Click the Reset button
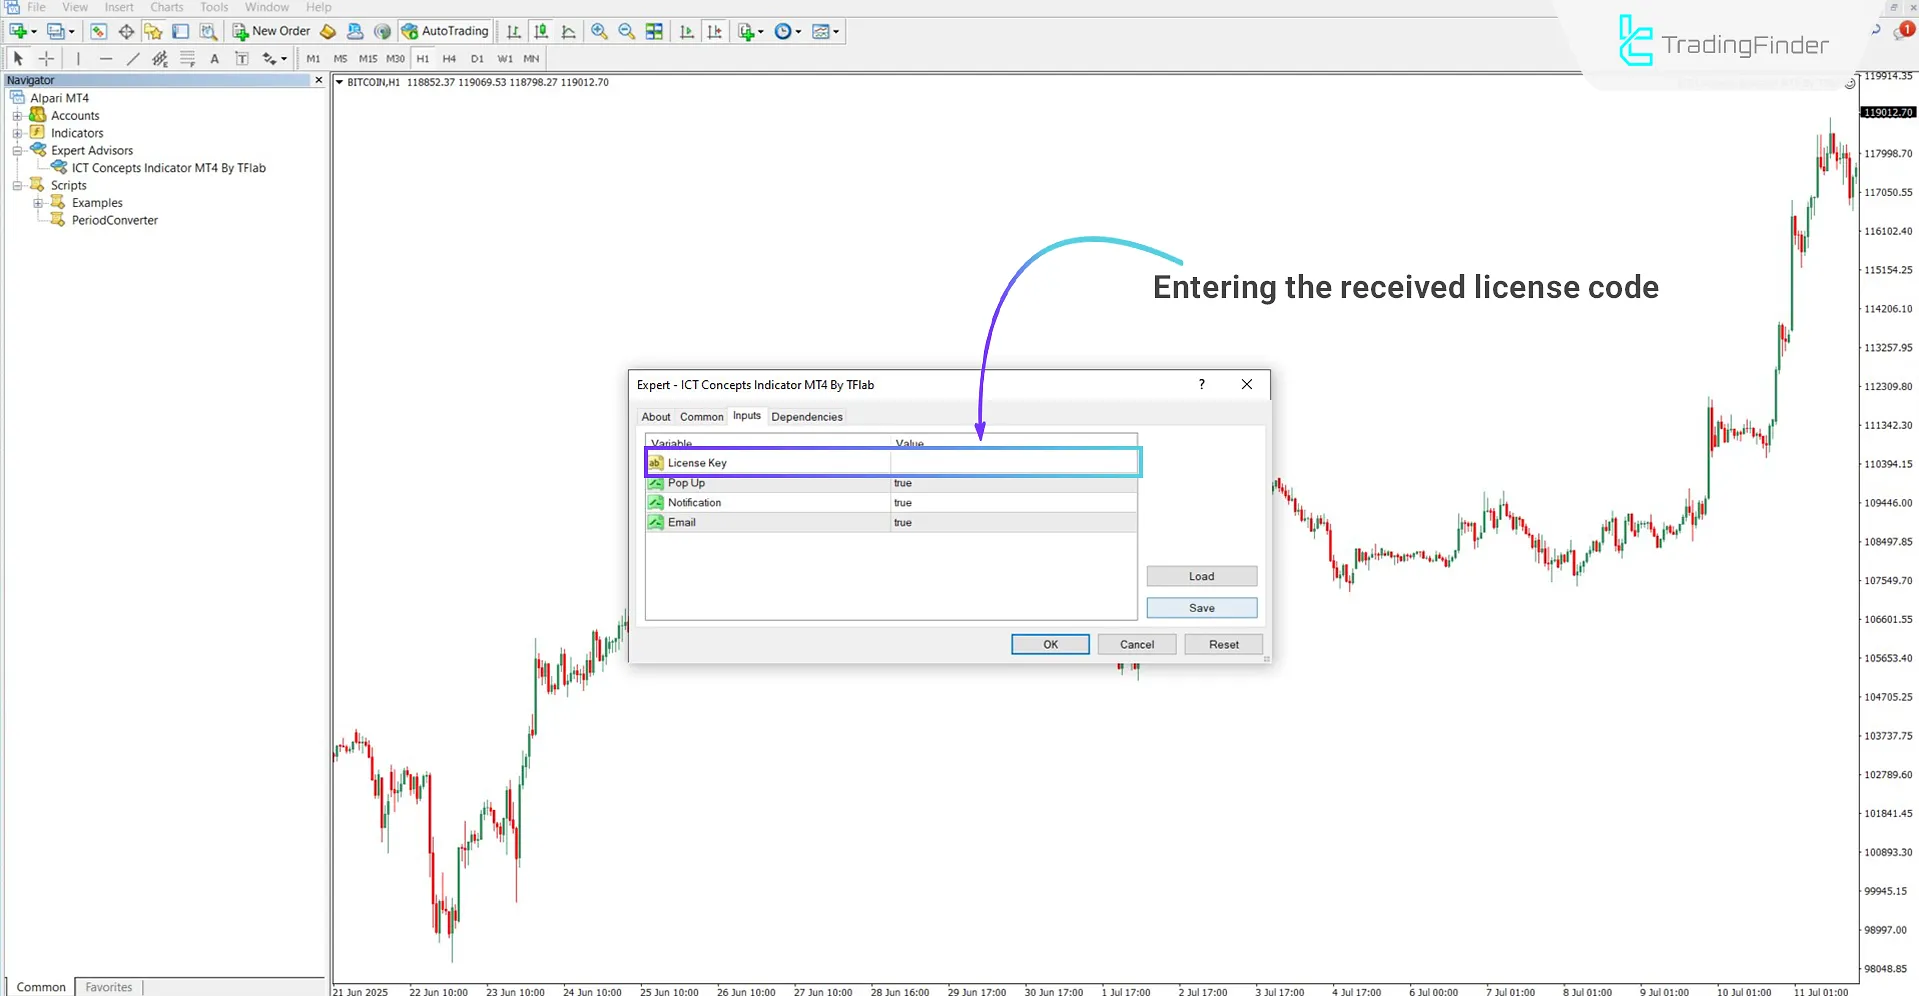The width and height of the screenshot is (1919, 996). click(1223, 644)
